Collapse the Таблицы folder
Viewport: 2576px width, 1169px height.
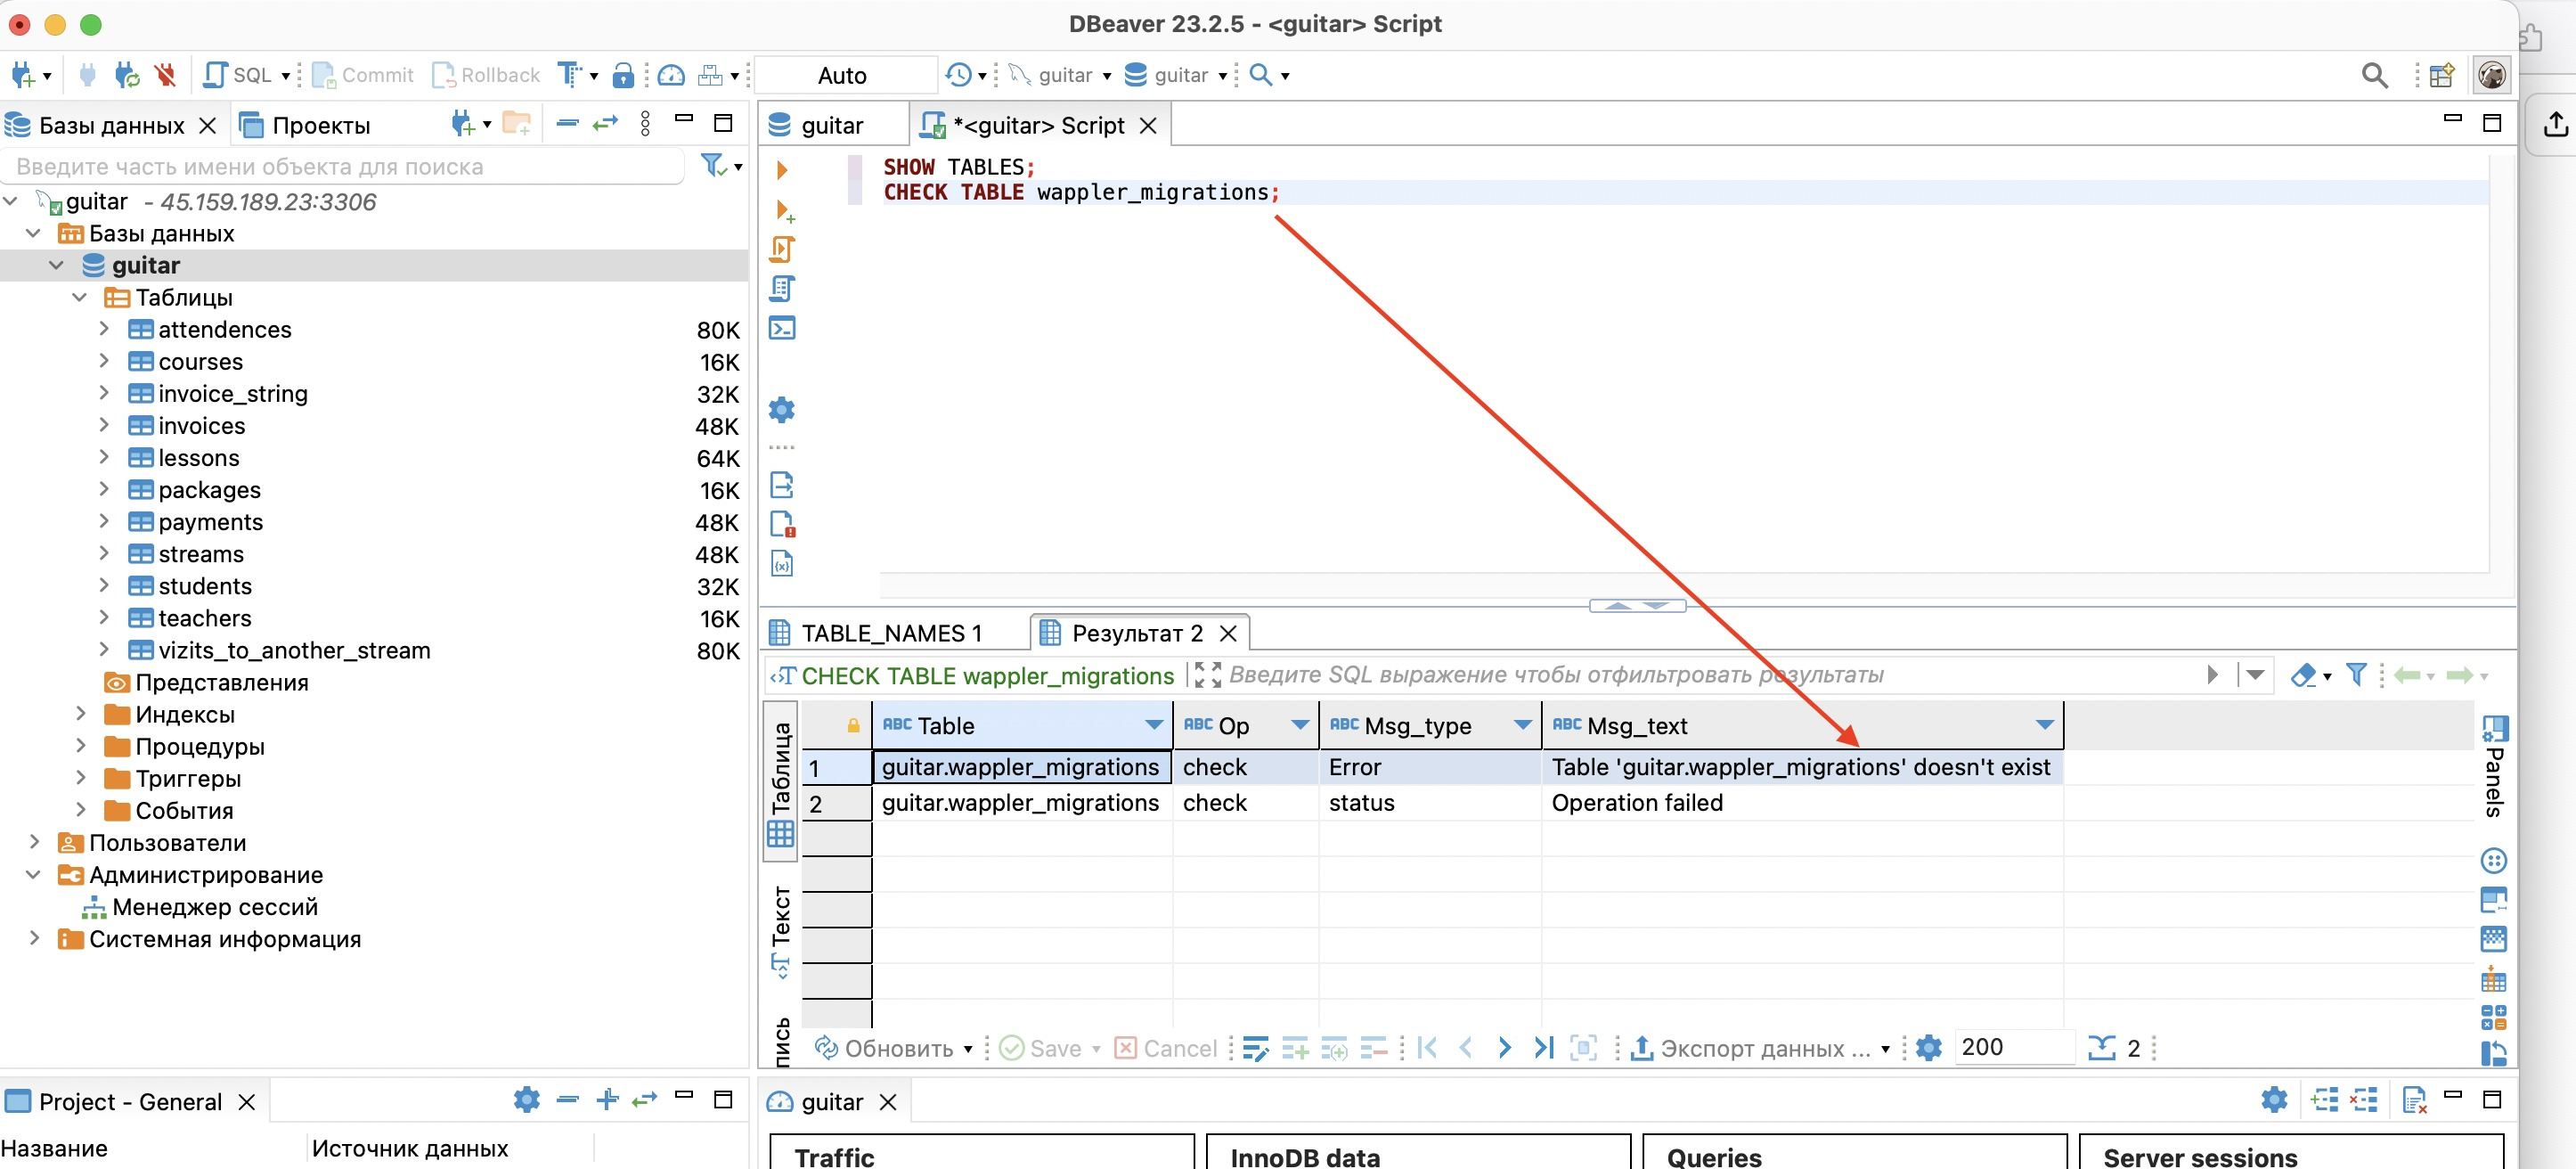click(x=80, y=297)
